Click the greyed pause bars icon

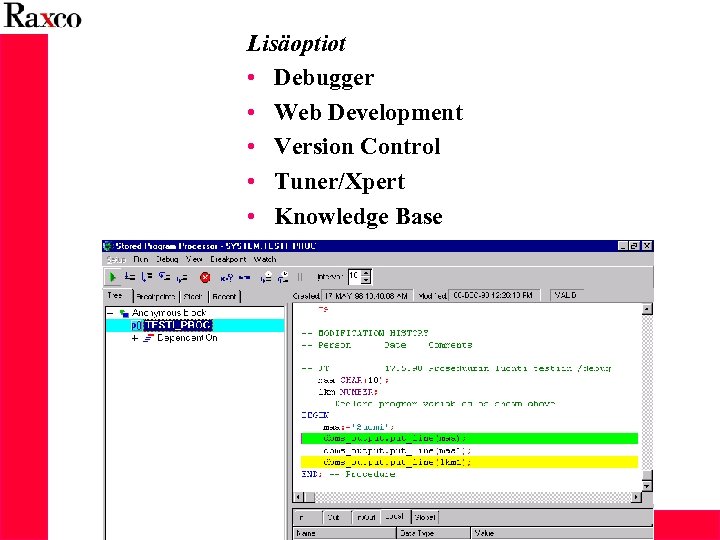[300, 277]
